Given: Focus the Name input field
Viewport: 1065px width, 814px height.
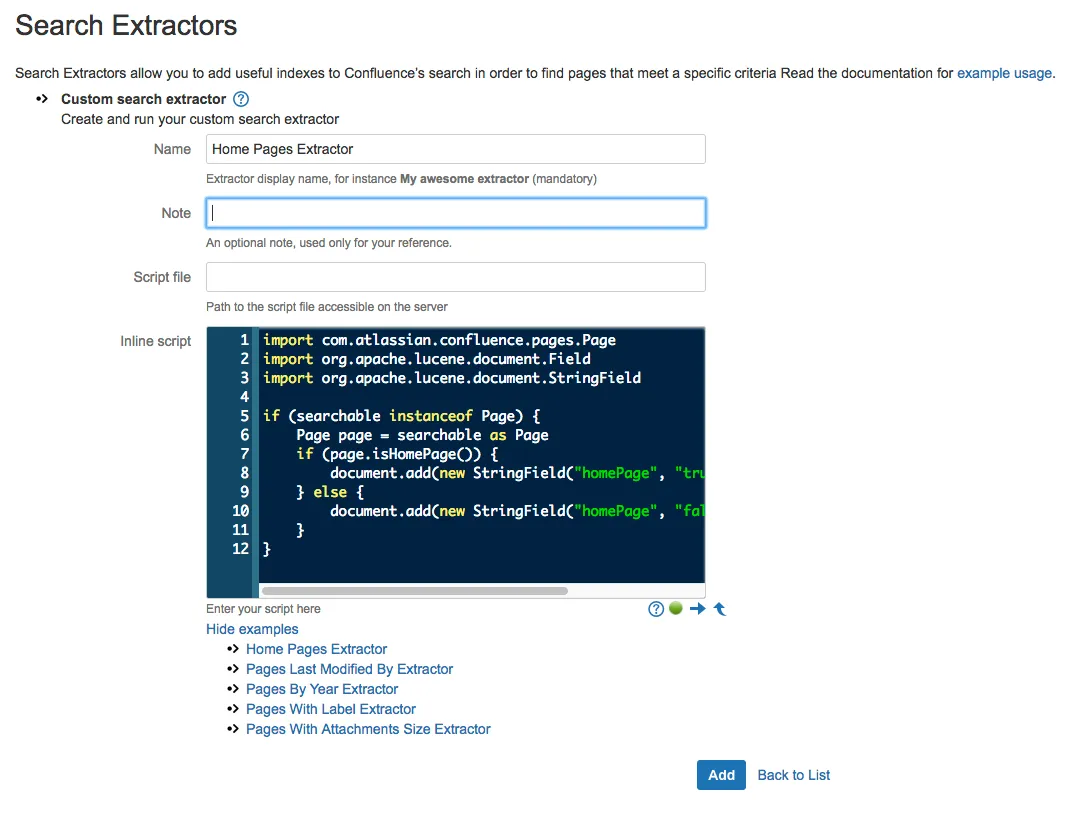Looking at the screenshot, I should tap(456, 149).
